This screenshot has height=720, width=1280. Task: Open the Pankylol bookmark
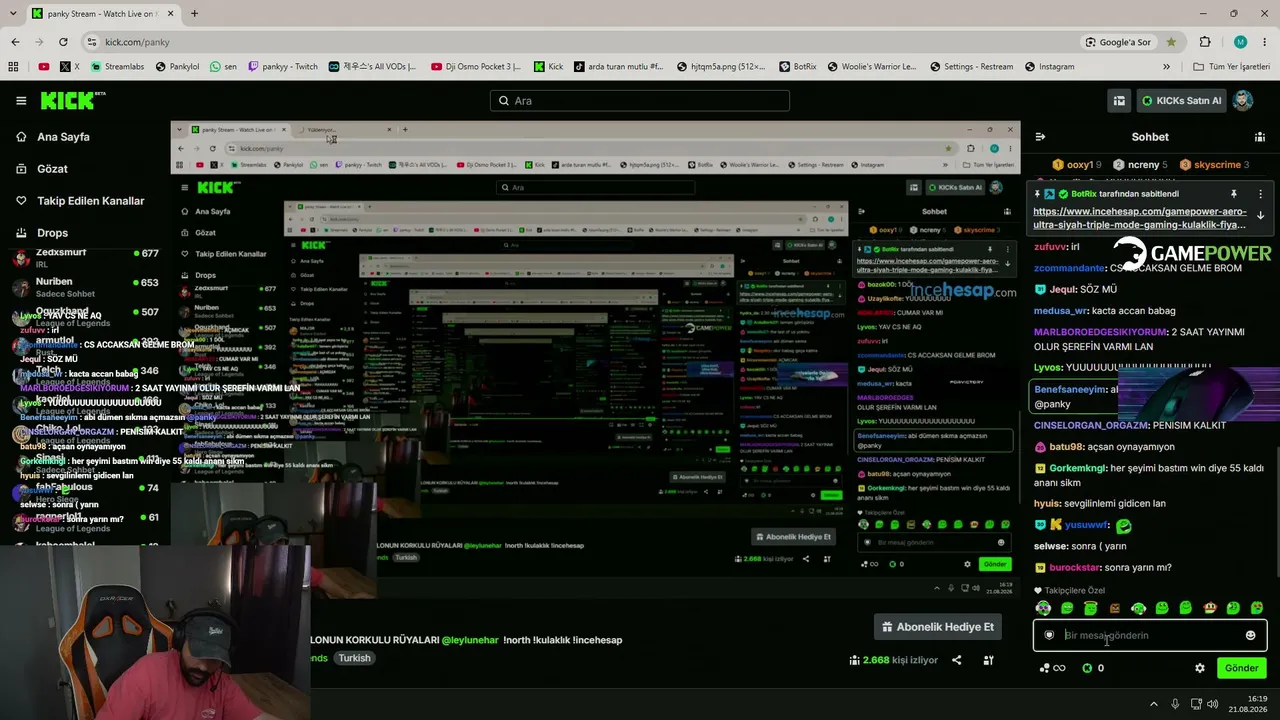point(176,67)
